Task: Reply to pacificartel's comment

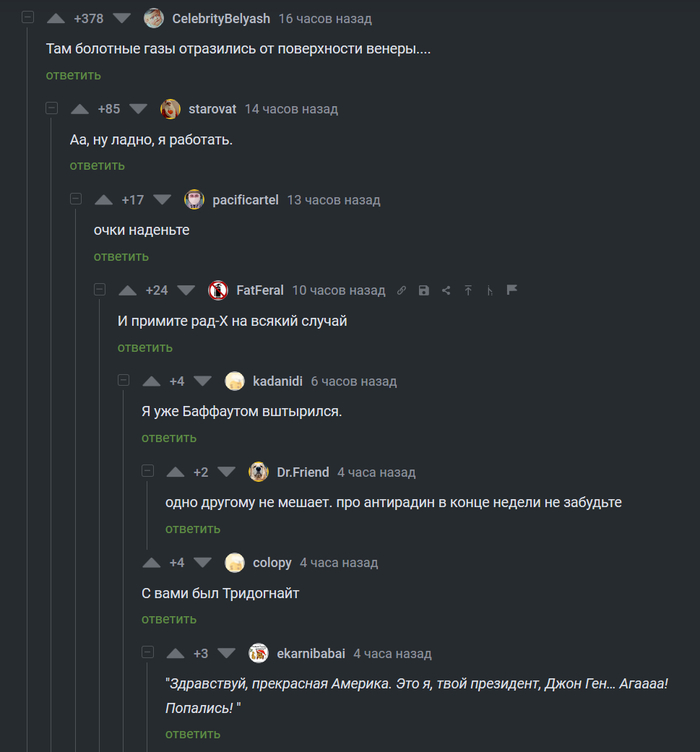Action: click(121, 256)
